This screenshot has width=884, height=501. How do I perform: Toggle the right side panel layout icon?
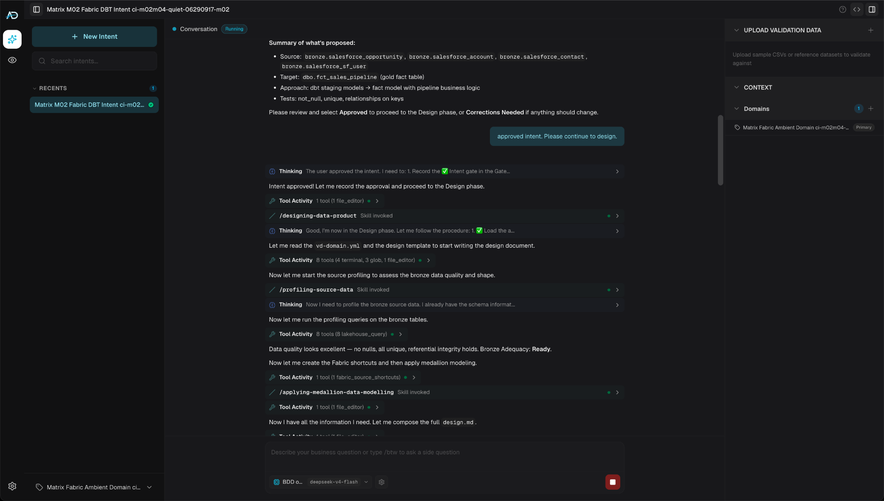(x=872, y=10)
